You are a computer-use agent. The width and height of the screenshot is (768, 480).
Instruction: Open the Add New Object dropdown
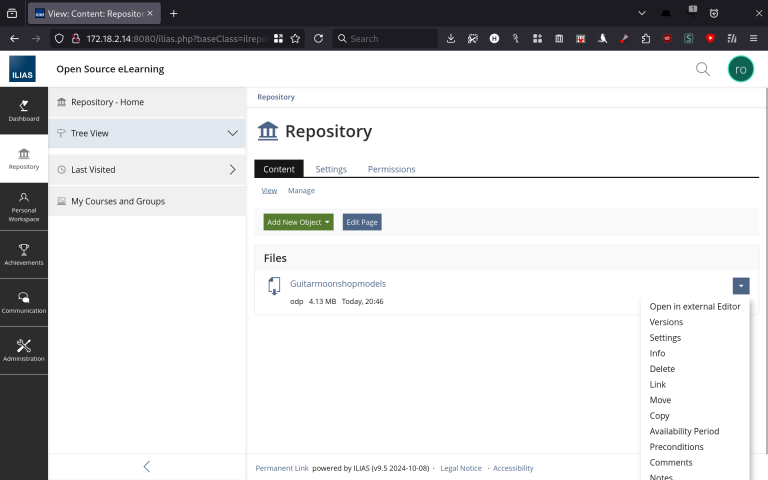298,222
